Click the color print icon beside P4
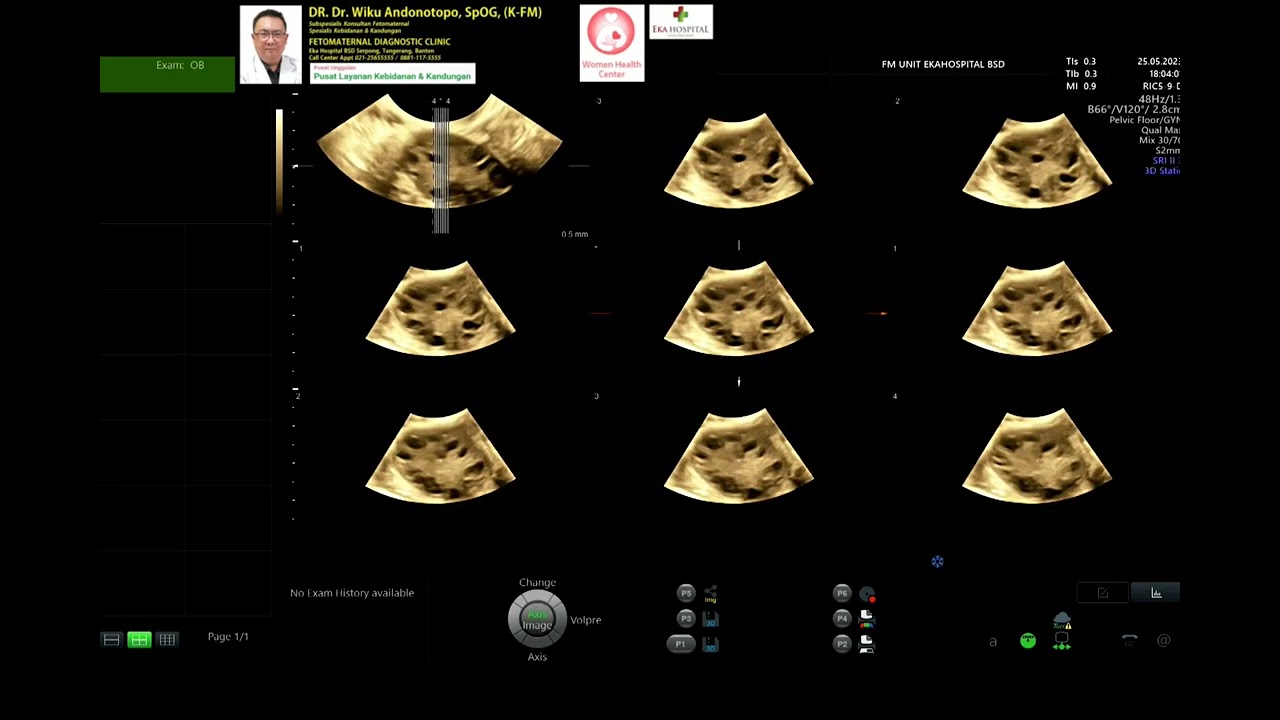This screenshot has height=720, width=1280. (867, 619)
